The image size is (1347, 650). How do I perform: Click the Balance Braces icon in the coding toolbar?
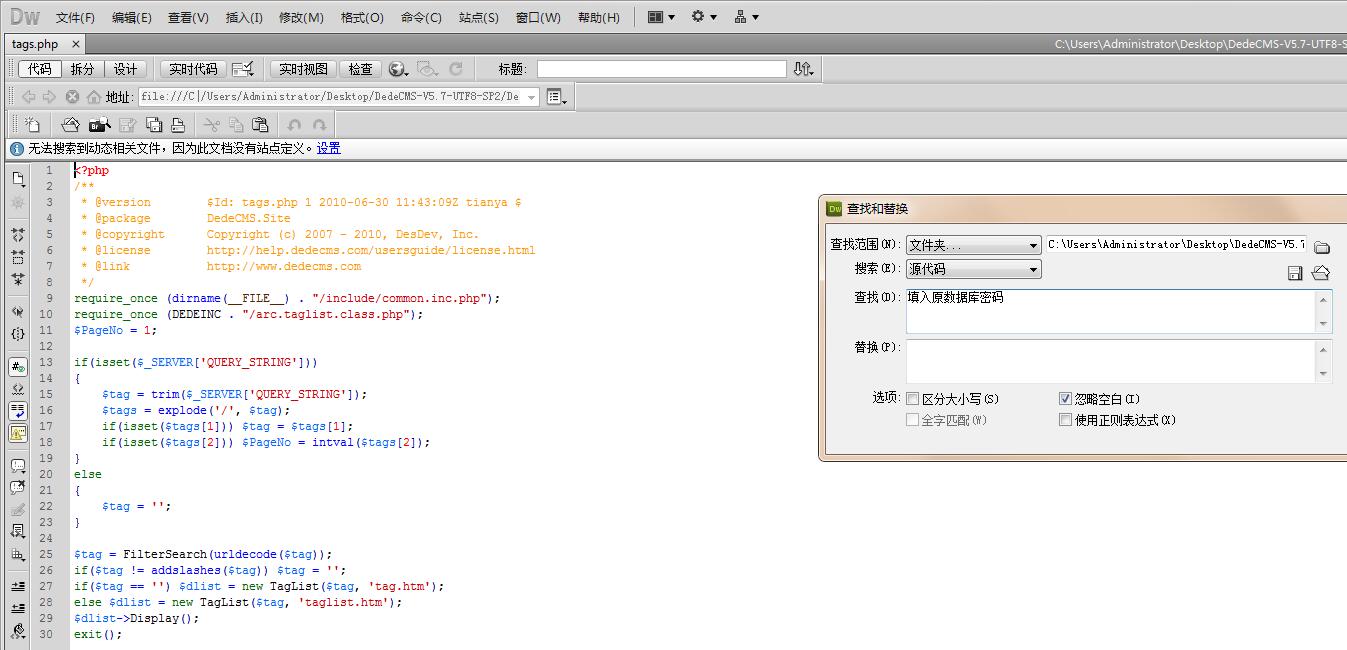coord(18,334)
